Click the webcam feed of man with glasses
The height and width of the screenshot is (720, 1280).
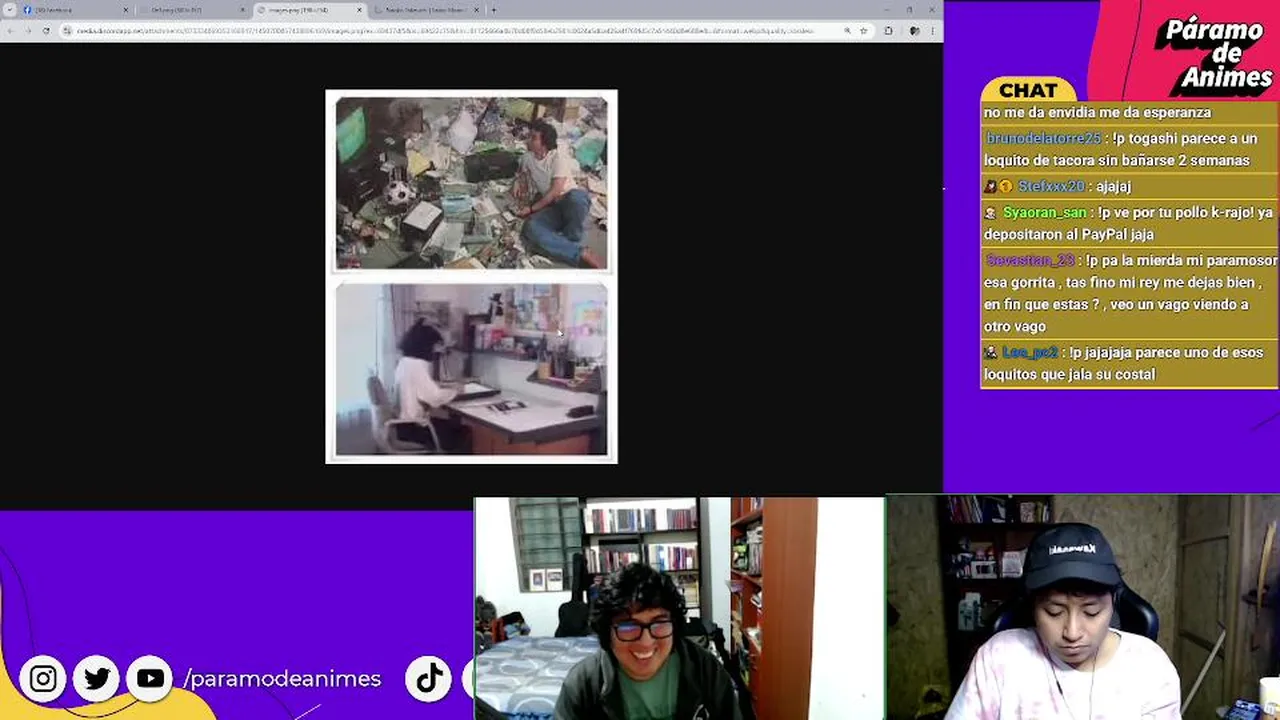click(x=679, y=608)
